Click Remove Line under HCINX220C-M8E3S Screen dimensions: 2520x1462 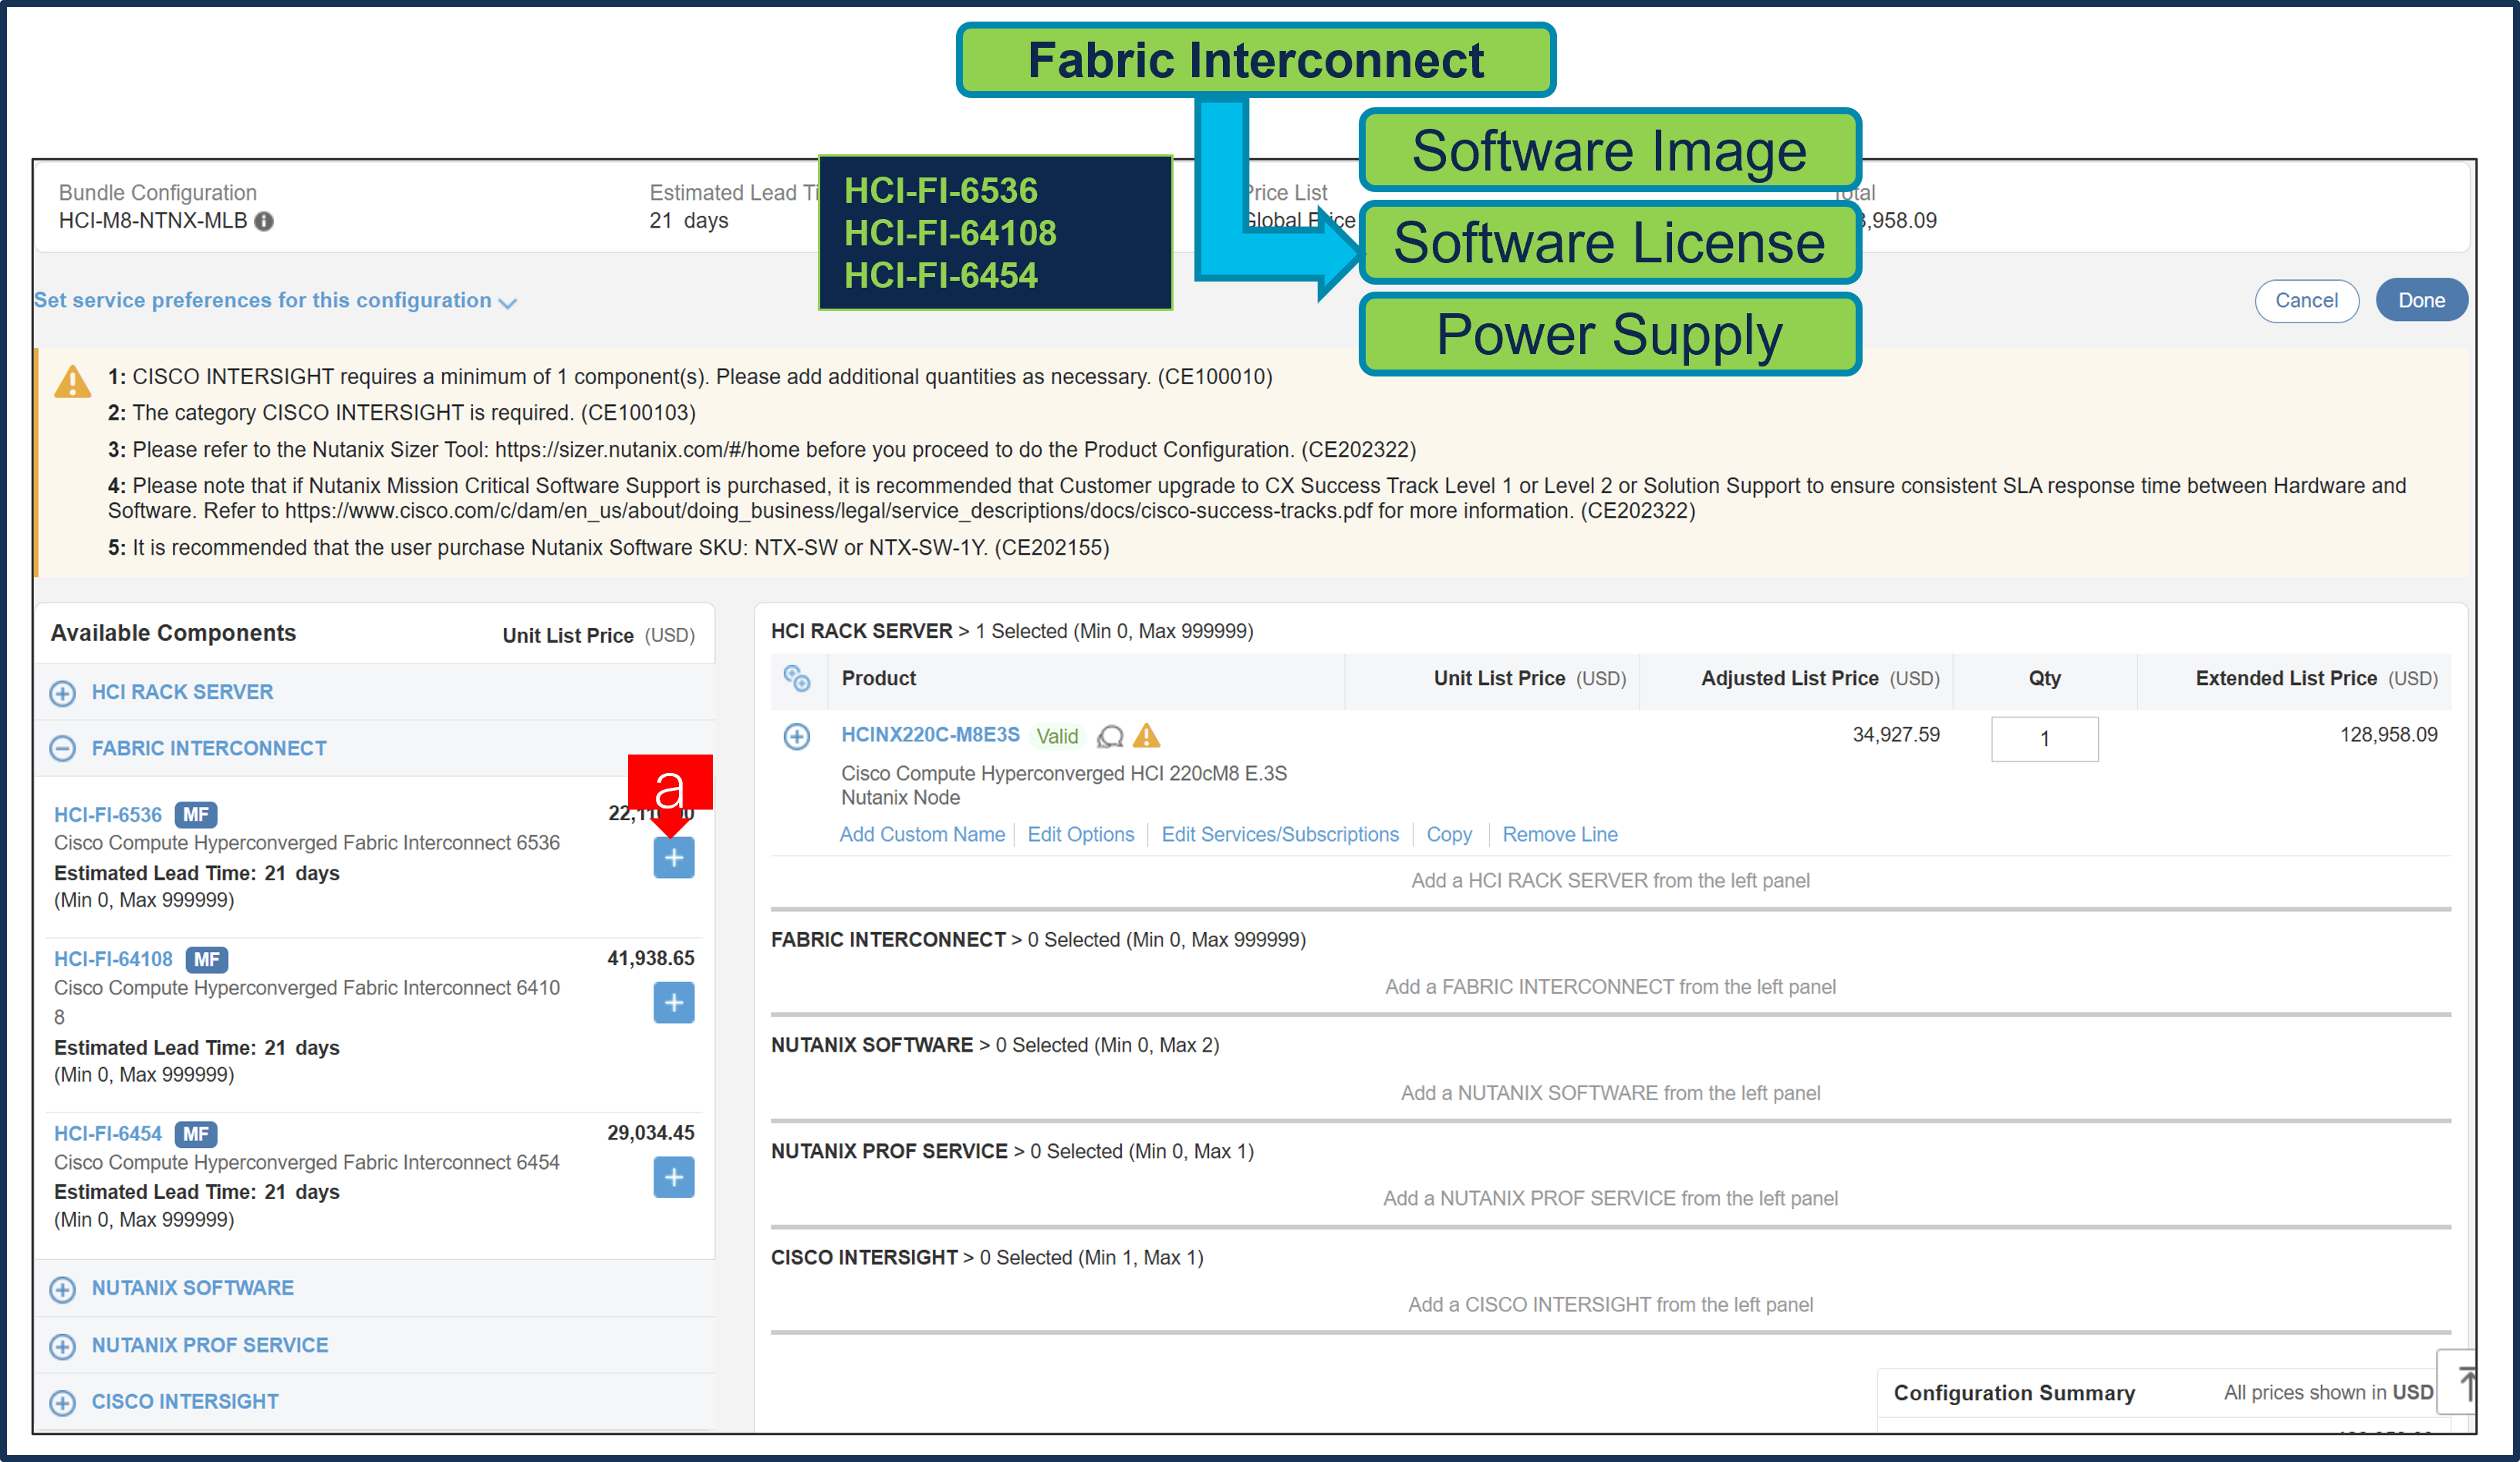click(1559, 834)
